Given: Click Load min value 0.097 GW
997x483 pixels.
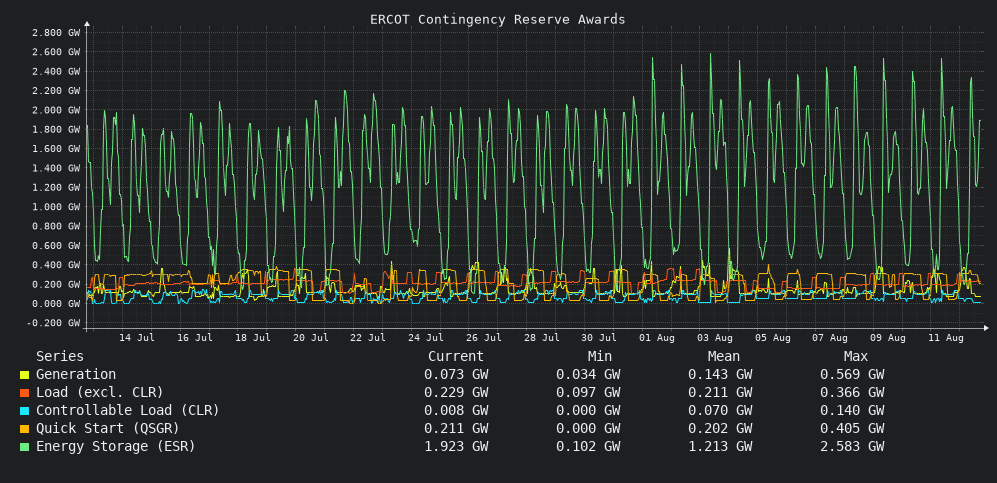Looking at the screenshot, I should point(588,393).
